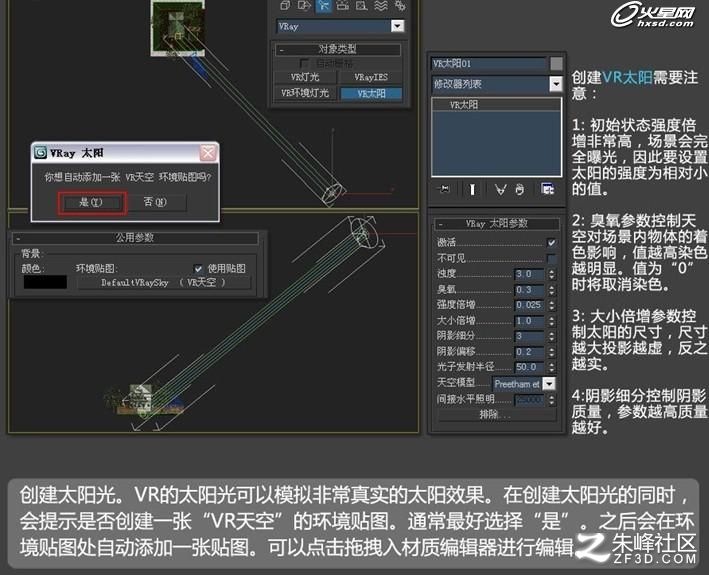The image size is (709, 575).
Task: Click the 大小倍增 value field 1.0
Action: click(530, 320)
